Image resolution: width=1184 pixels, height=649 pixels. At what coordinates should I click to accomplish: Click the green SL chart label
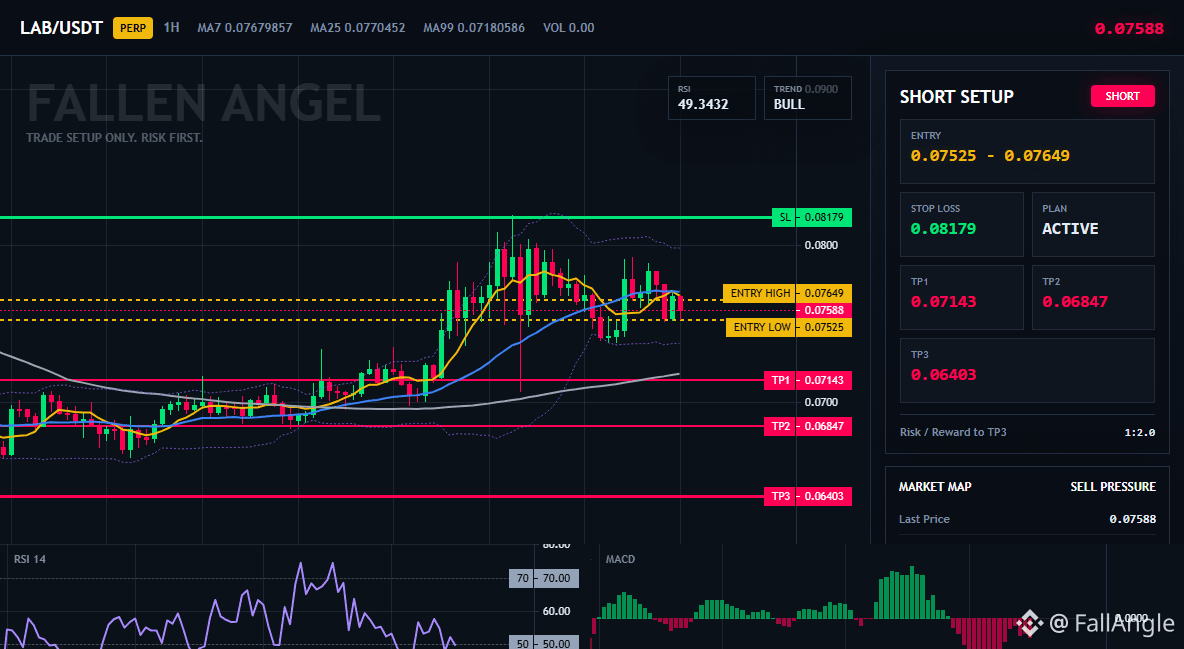[x=785, y=218]
